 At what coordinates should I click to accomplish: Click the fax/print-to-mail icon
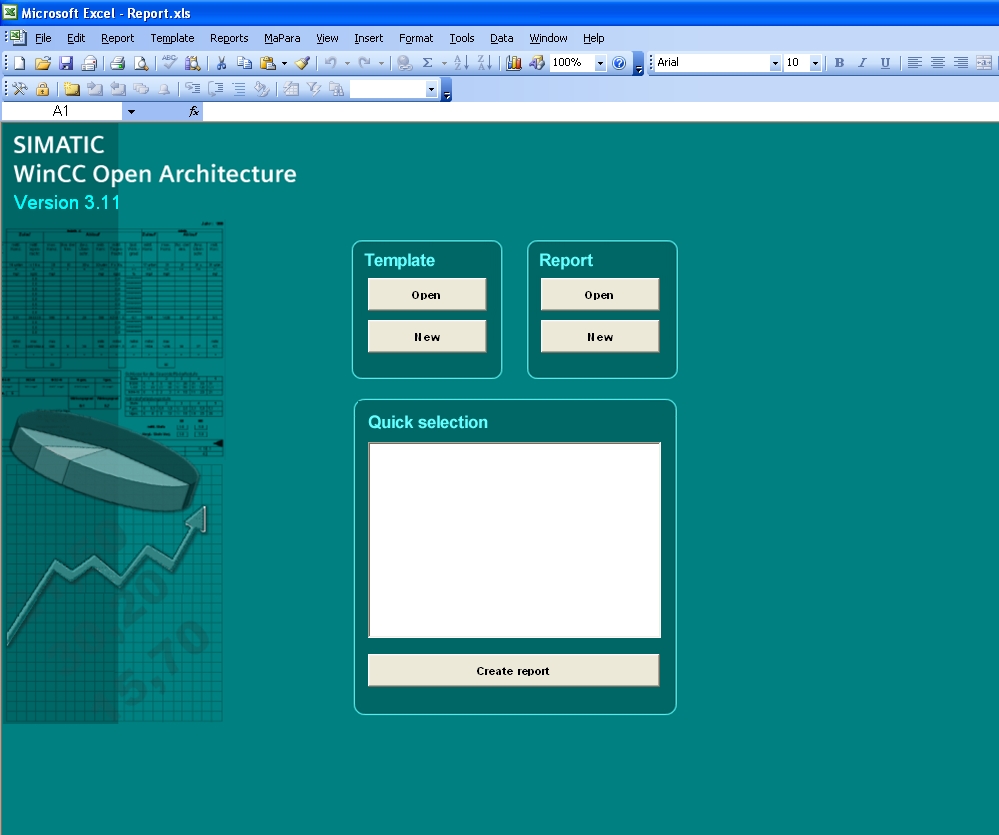pyautogui.click(x=89, y=62)
